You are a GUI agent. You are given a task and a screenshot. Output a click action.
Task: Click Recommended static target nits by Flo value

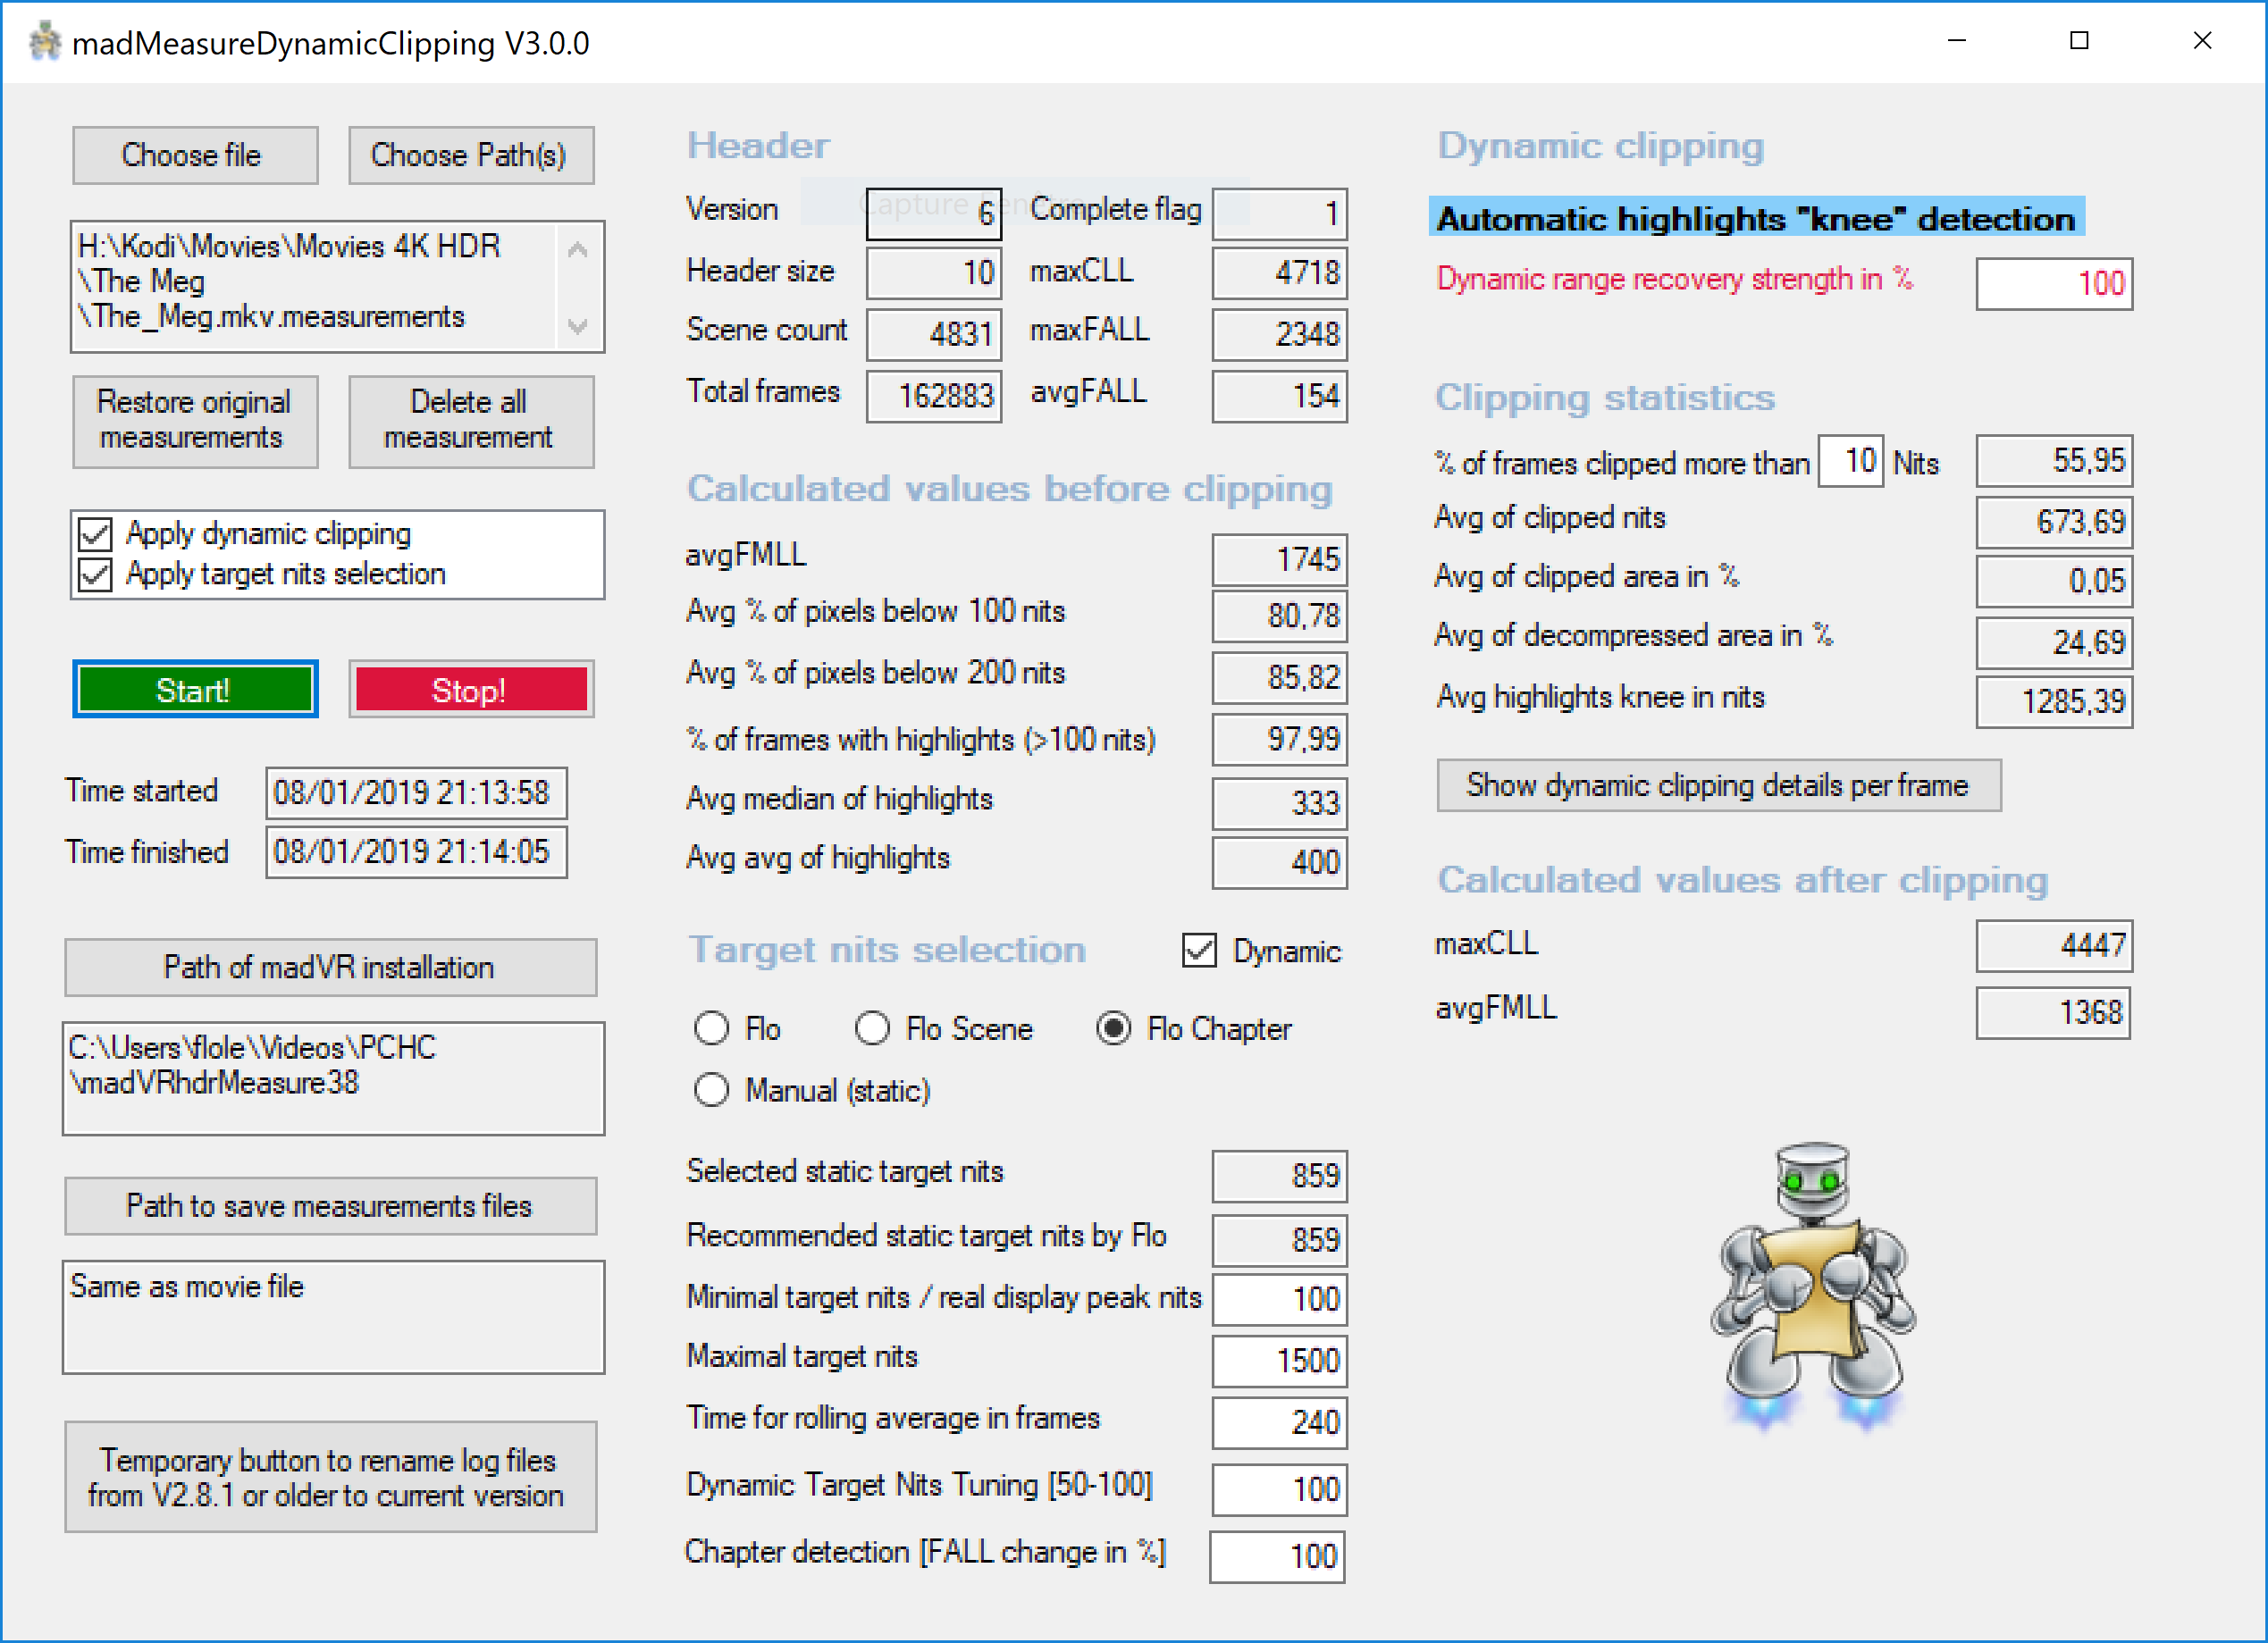pos(1279,1240)
